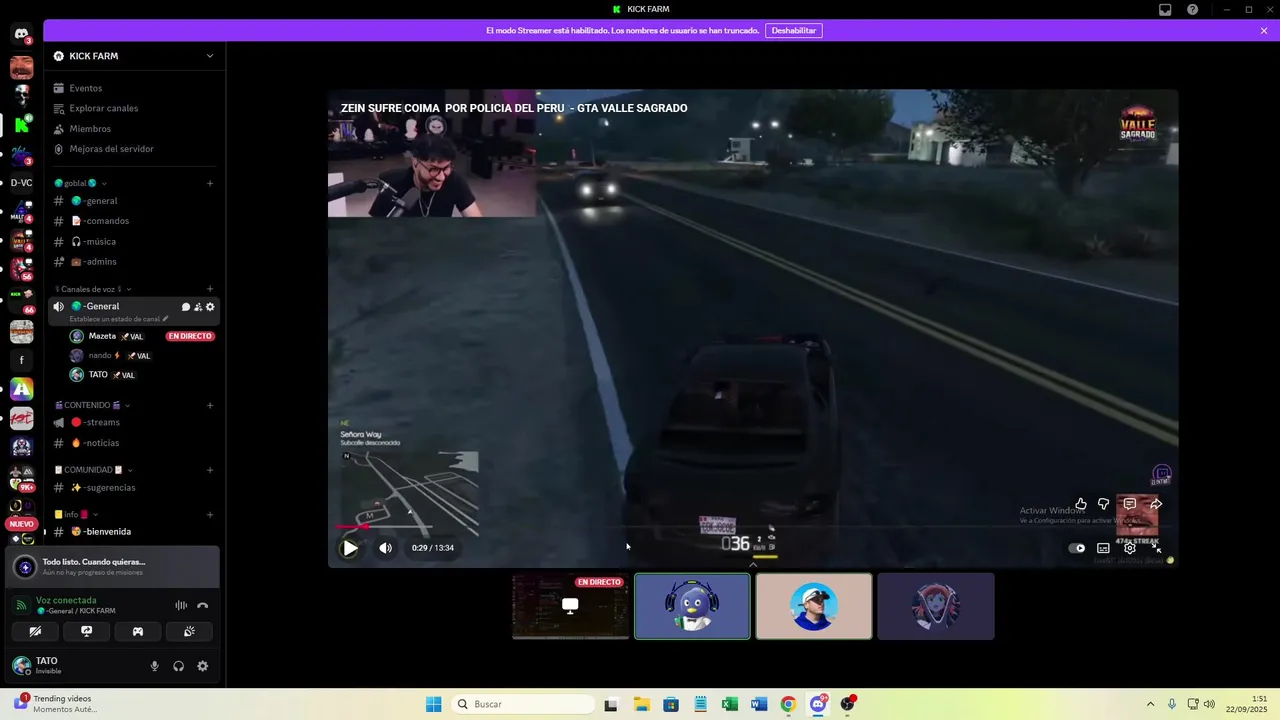Add channel to COMUNIDAD category
Viewport: 1280px width, 720px height.
coord(210,470)
